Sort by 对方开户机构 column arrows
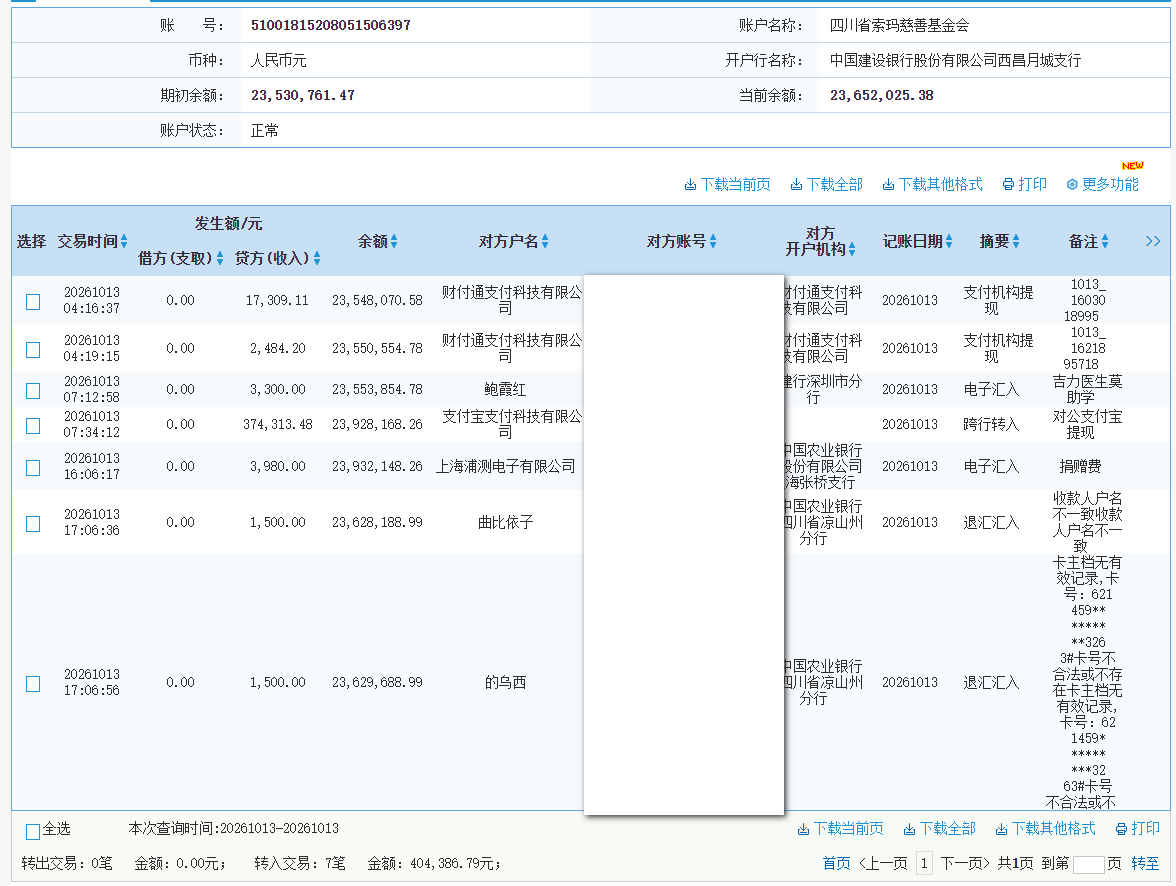The image size is (1176, 886). click(x=852, y=249)
